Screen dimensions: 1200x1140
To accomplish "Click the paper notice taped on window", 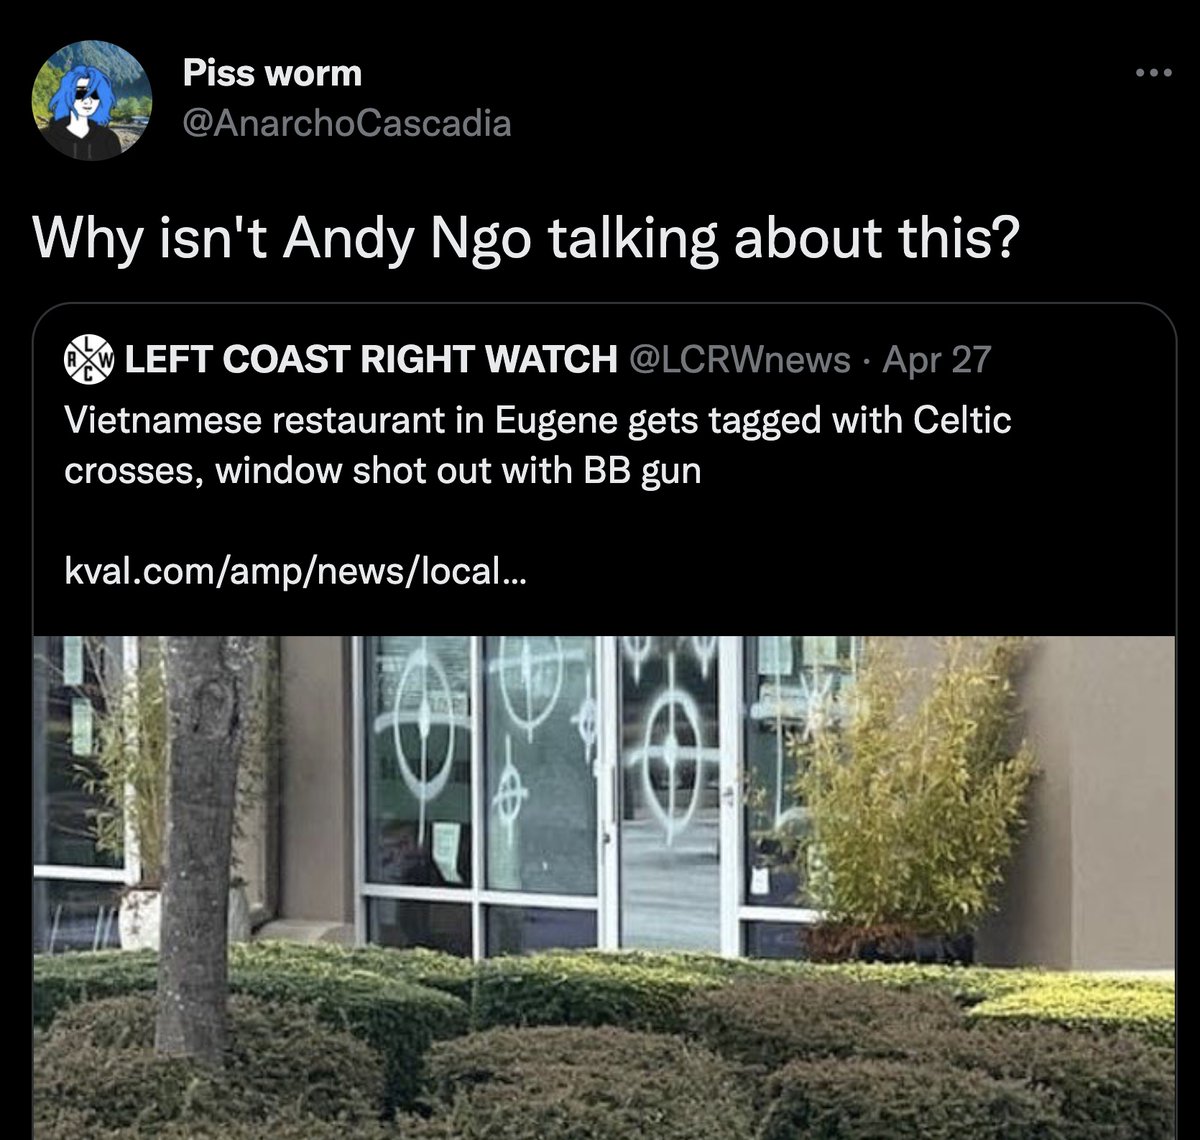I will (447, 851).
